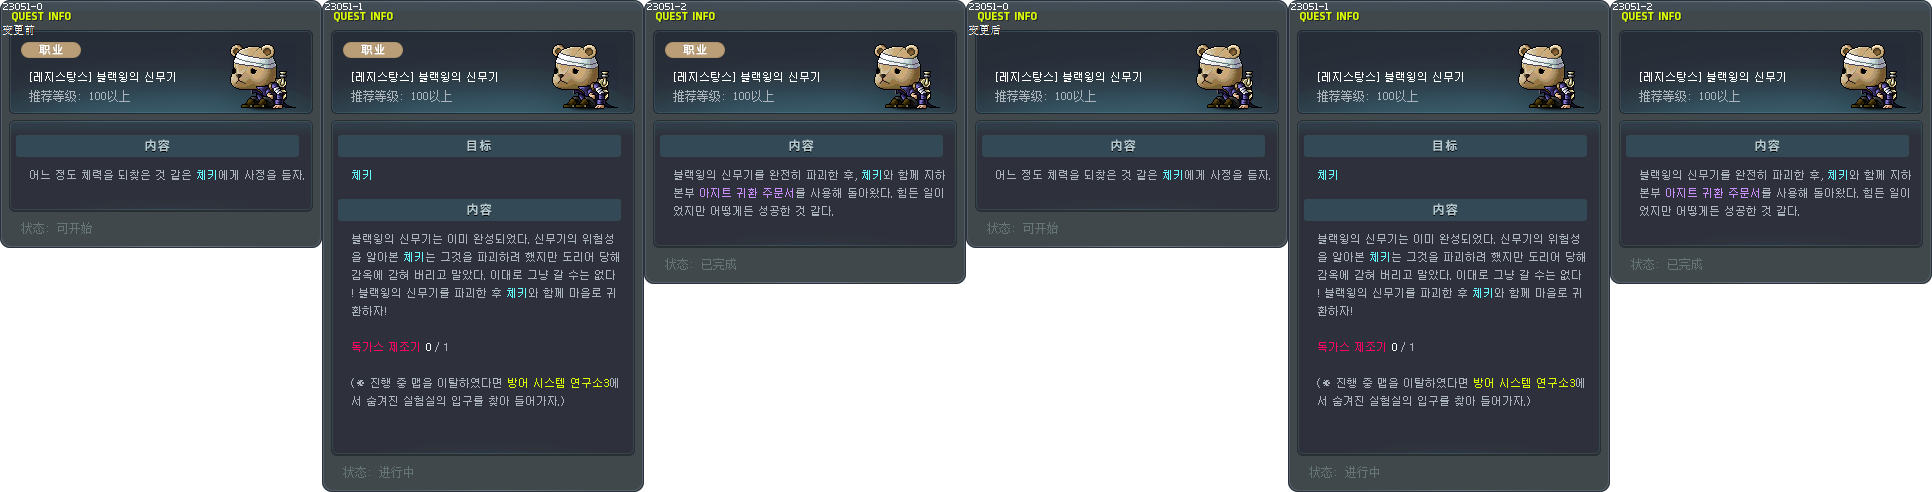Click the 状态: 已完成 status in the rightmost panel
This screenshot has width=1932, height=492.
click(1666, 264)
